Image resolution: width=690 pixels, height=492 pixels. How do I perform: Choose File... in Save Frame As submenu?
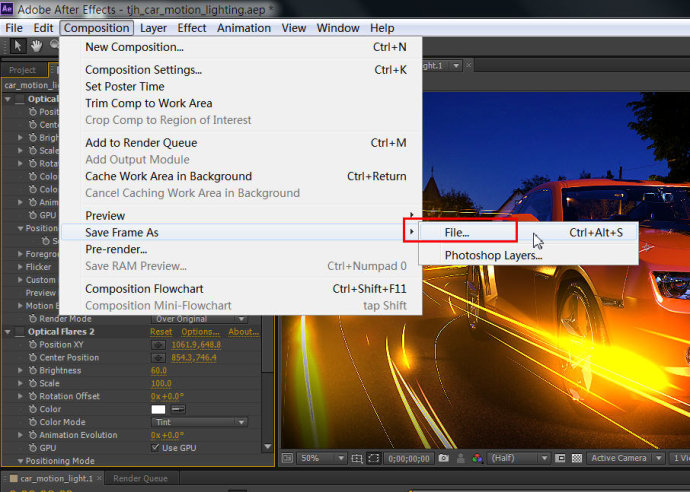[529, 232]
